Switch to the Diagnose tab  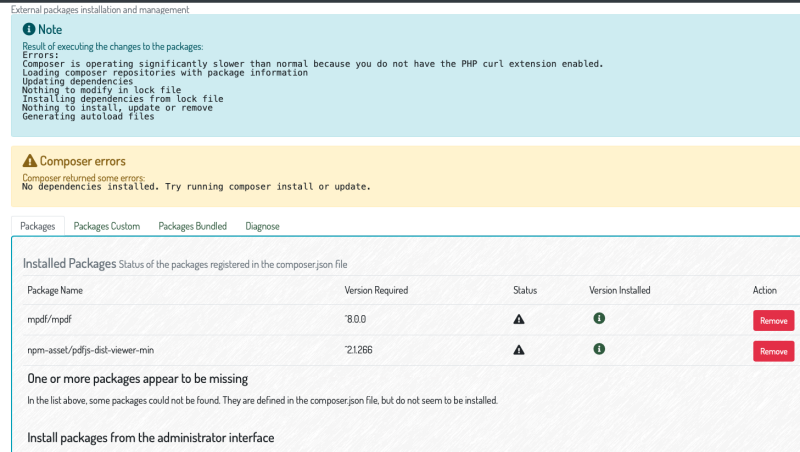click(262, 226)
